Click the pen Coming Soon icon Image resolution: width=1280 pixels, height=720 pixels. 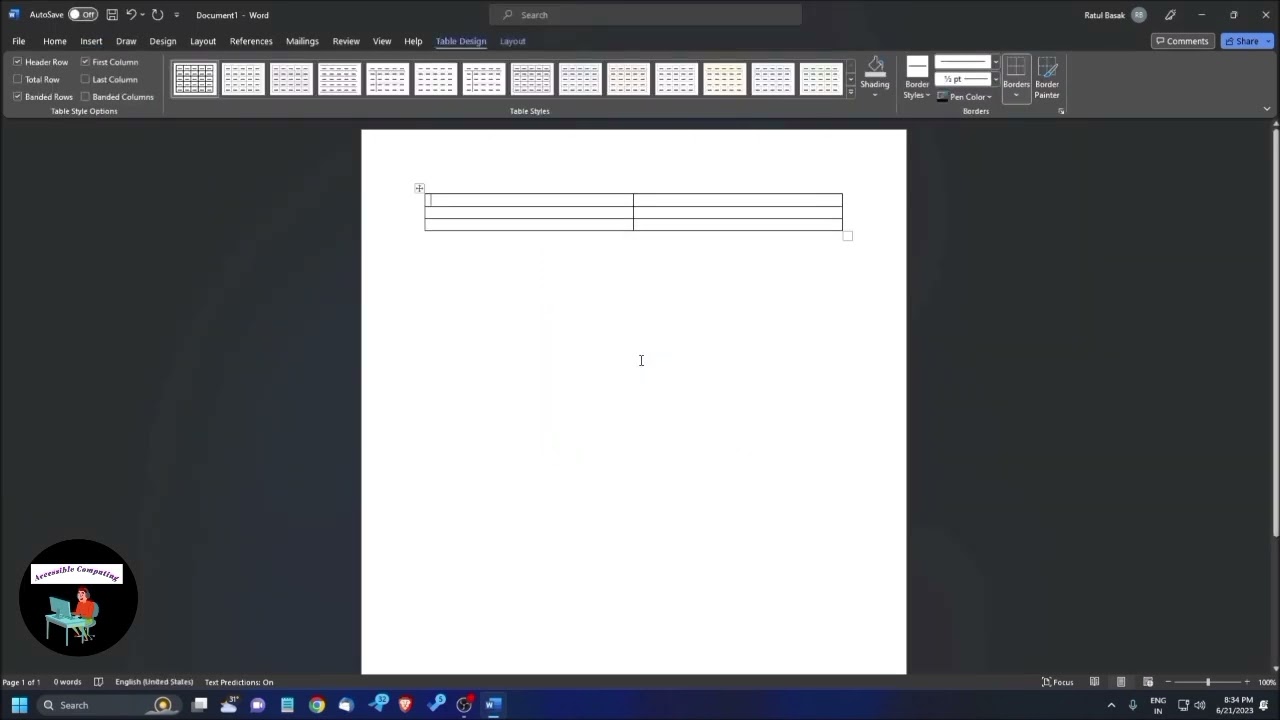(1170, 15)
